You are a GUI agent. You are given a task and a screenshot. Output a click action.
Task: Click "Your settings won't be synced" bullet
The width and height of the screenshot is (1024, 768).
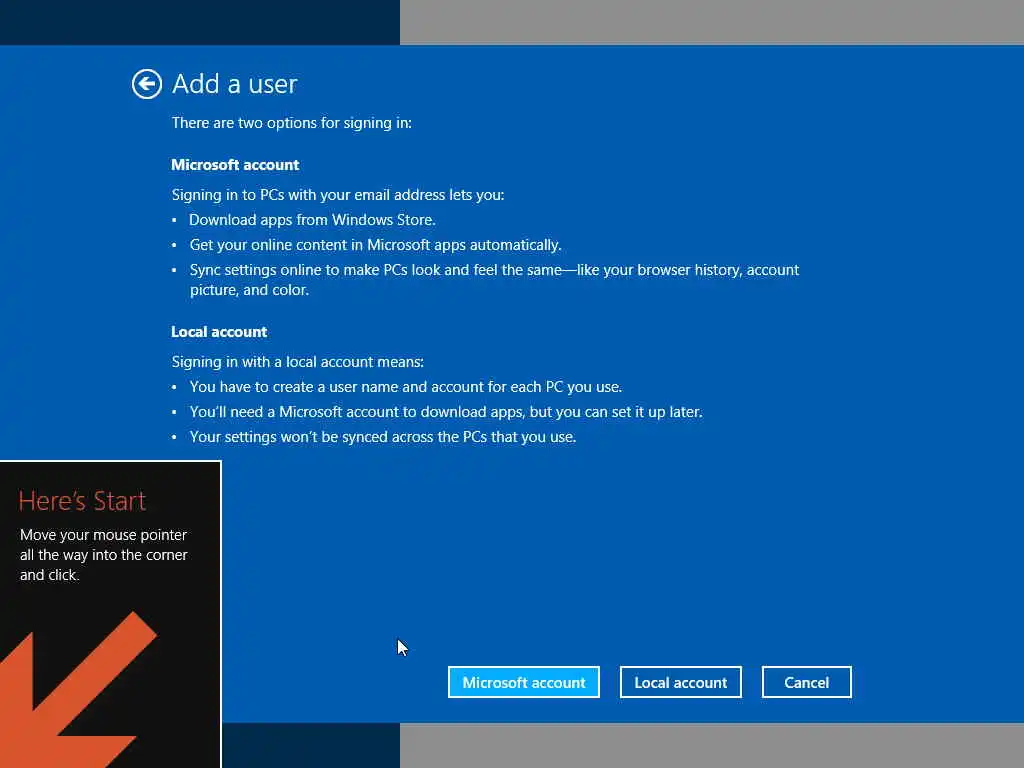tap(383, 437)
